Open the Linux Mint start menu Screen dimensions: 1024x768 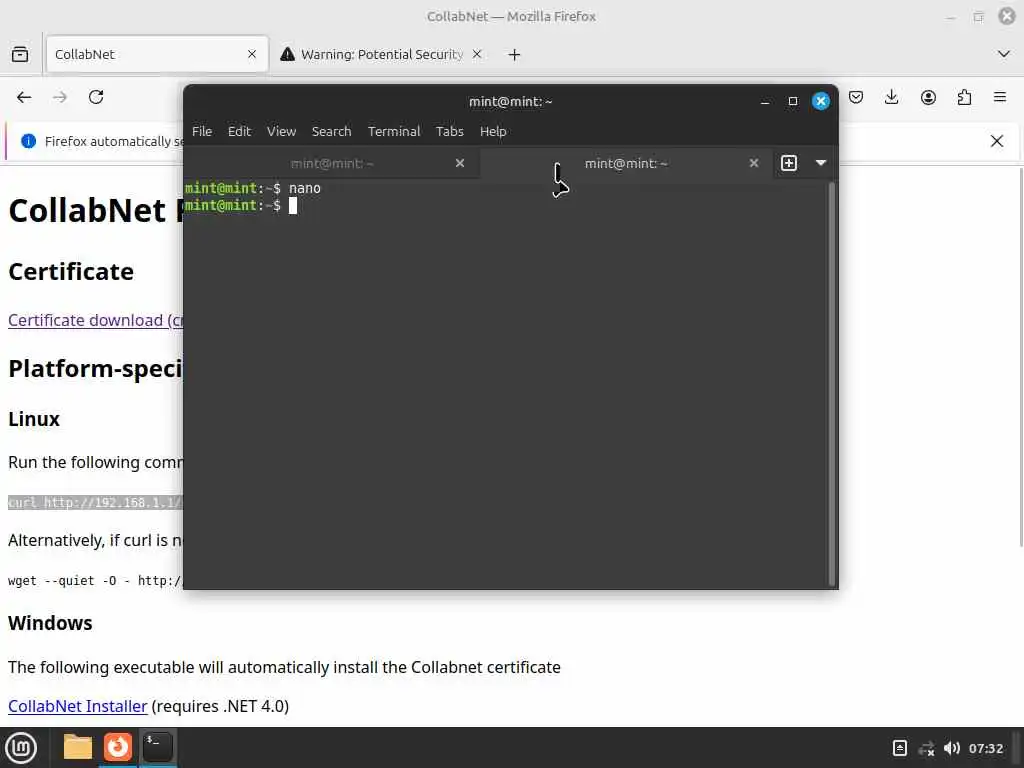click(x=21, y=748)
